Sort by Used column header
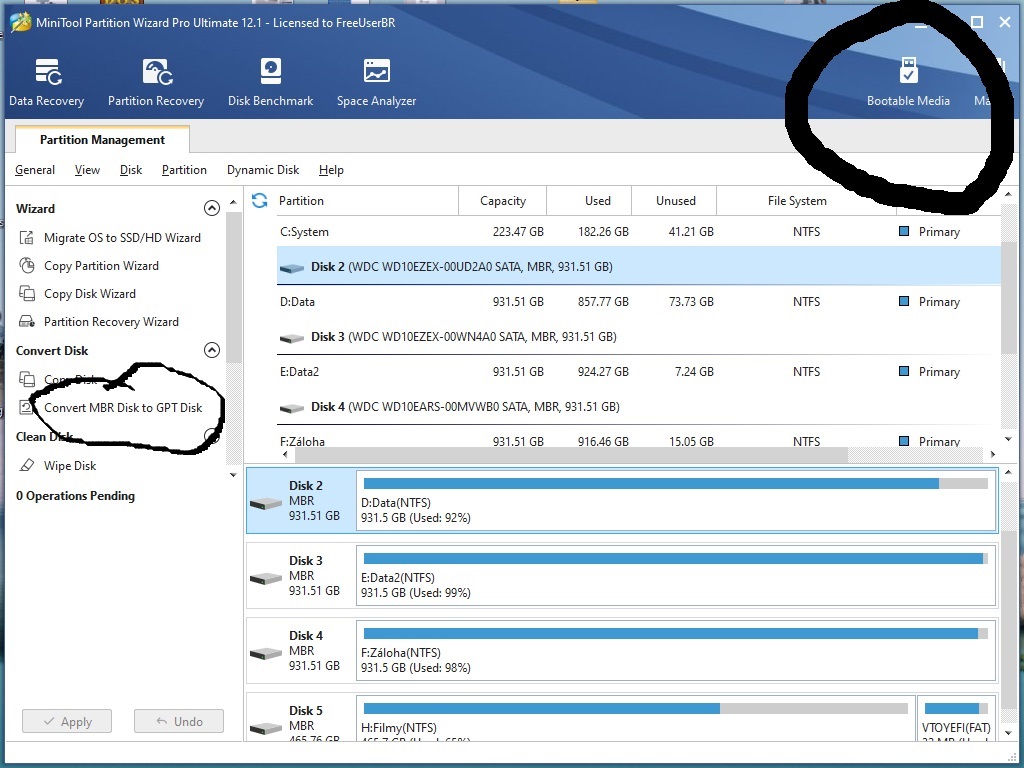 tap(589, 200)
